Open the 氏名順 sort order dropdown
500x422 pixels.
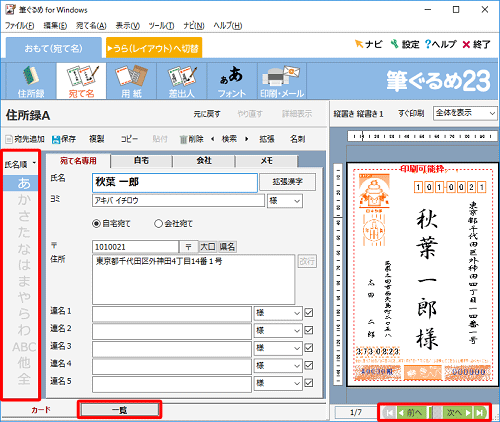coord(20,164)
